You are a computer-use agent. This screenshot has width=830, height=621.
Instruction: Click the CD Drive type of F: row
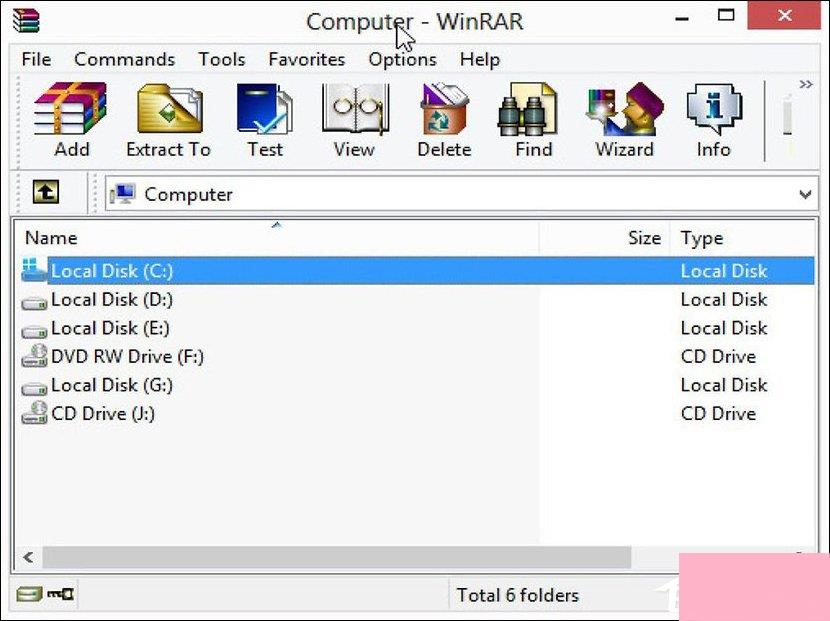(718, 357)
